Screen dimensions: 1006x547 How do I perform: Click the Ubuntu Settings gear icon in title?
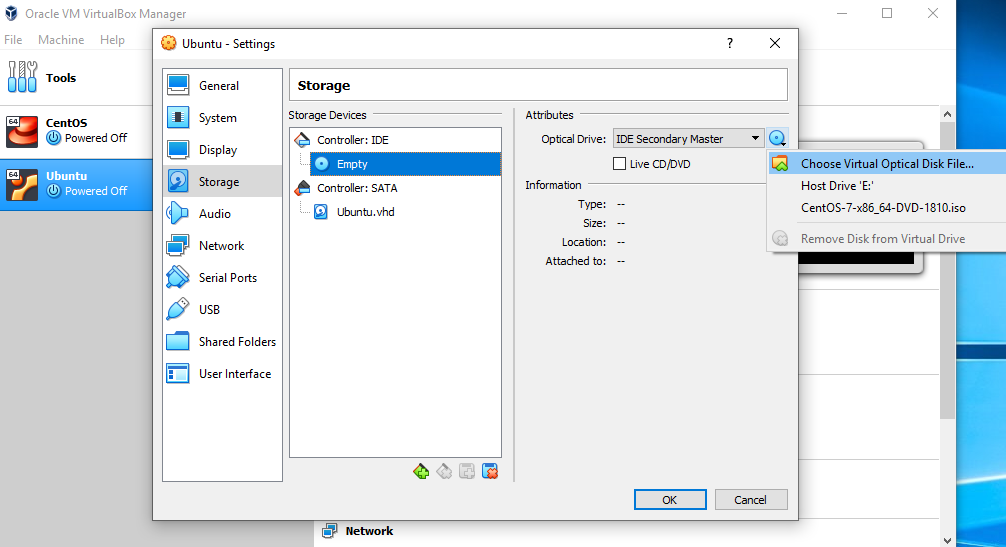pos(169,43)
